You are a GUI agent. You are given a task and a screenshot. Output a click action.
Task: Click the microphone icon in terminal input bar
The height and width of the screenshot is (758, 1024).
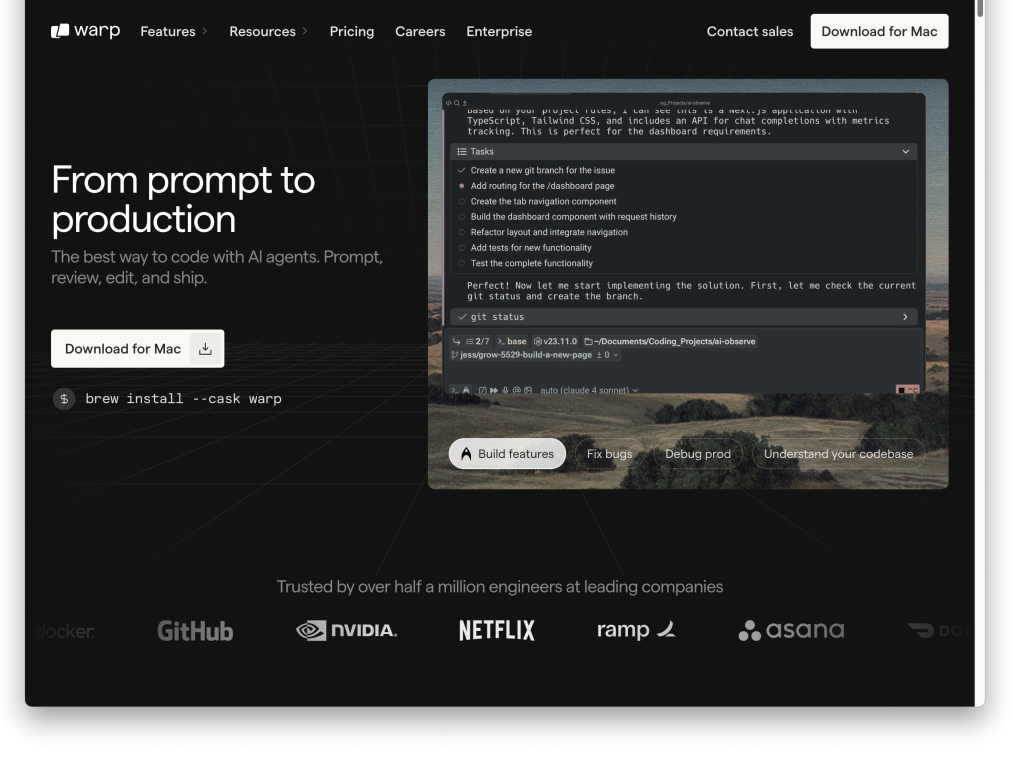[x=505, y=390]
